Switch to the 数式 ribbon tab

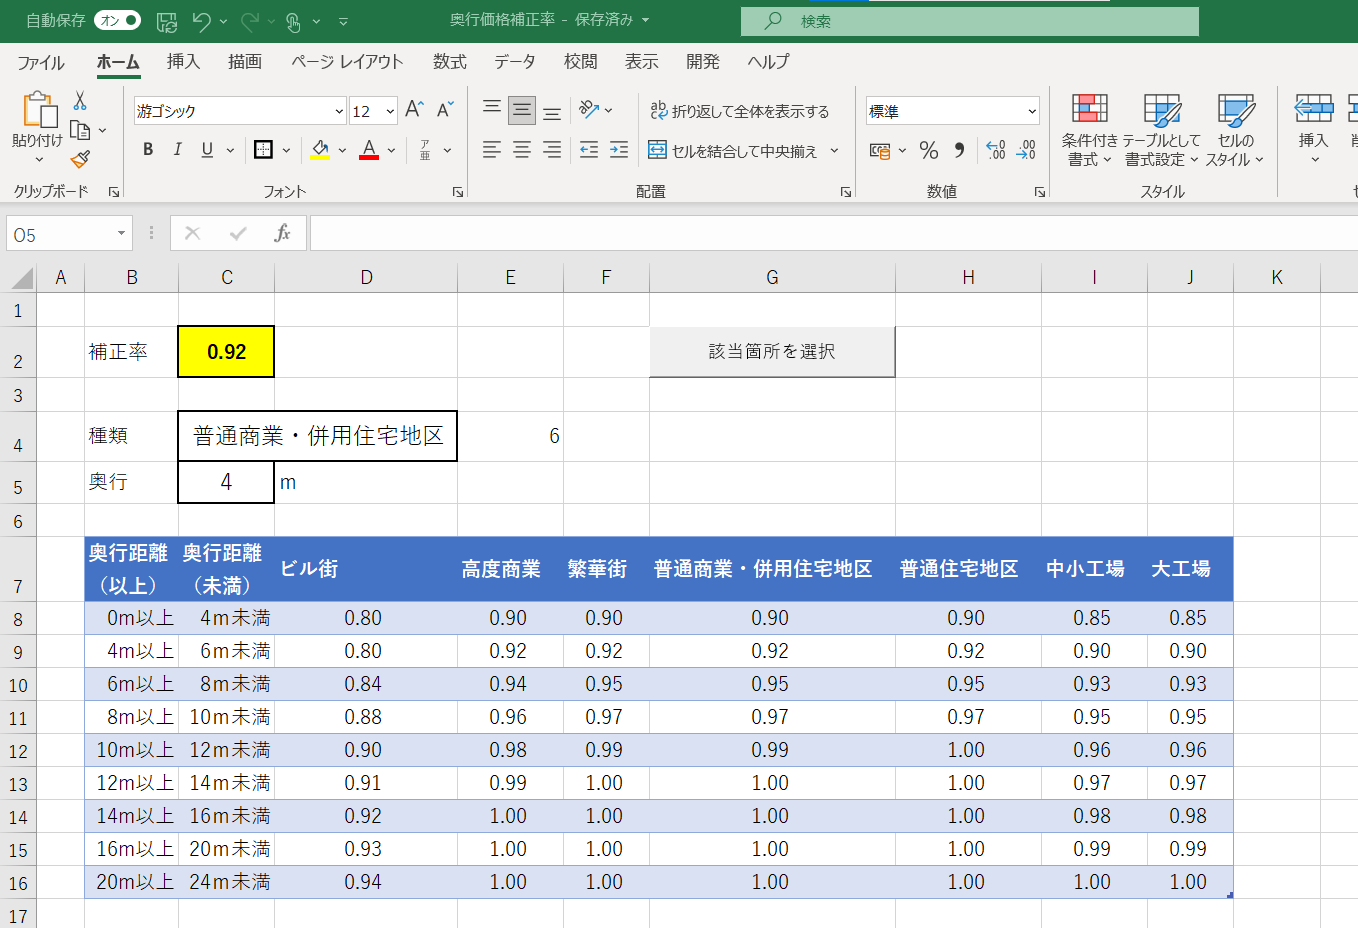(x=449, y=62)
